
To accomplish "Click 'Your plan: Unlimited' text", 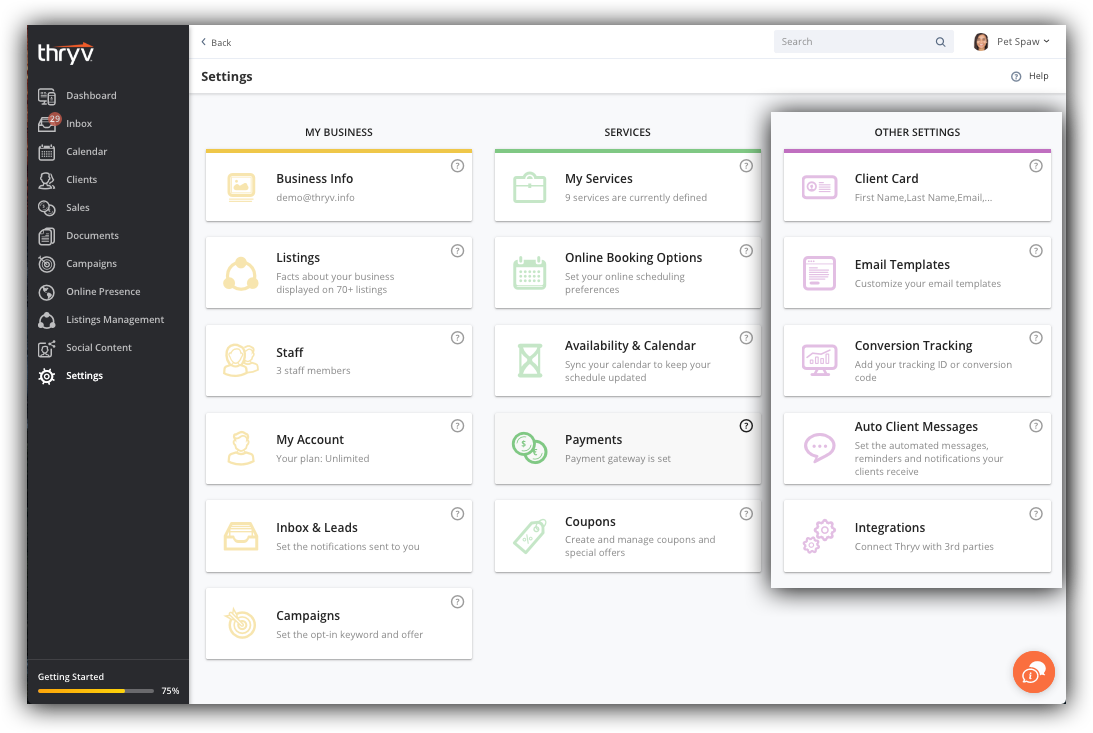I will point(322,458).
